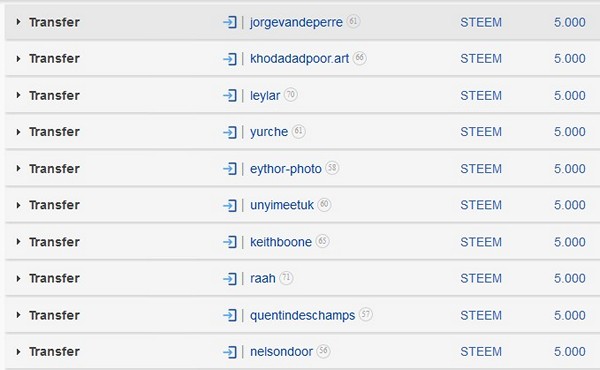Viewport: 600px width, 370px height.
Task: Open the khodadadpoor.art account link
Action: (x=299, y=59)
